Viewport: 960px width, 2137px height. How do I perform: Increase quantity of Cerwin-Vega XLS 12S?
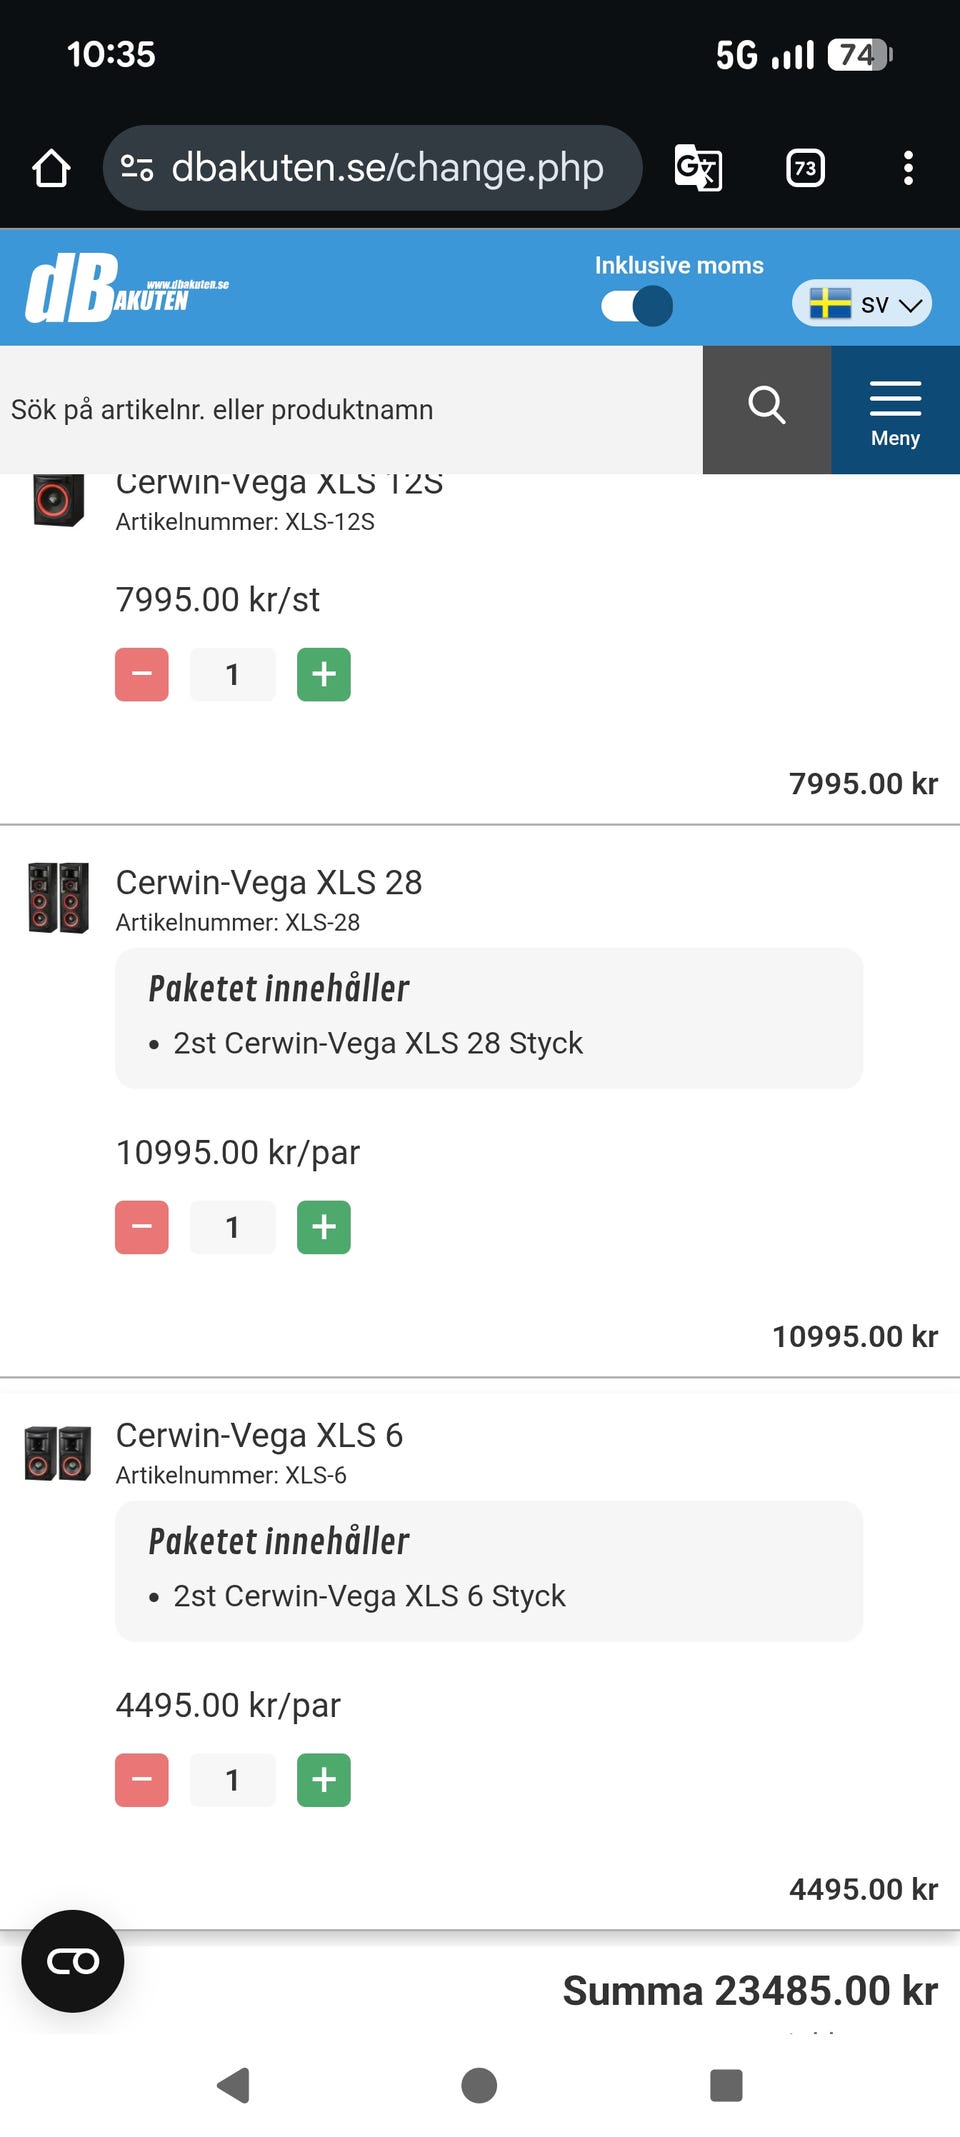tap(324, 675)
